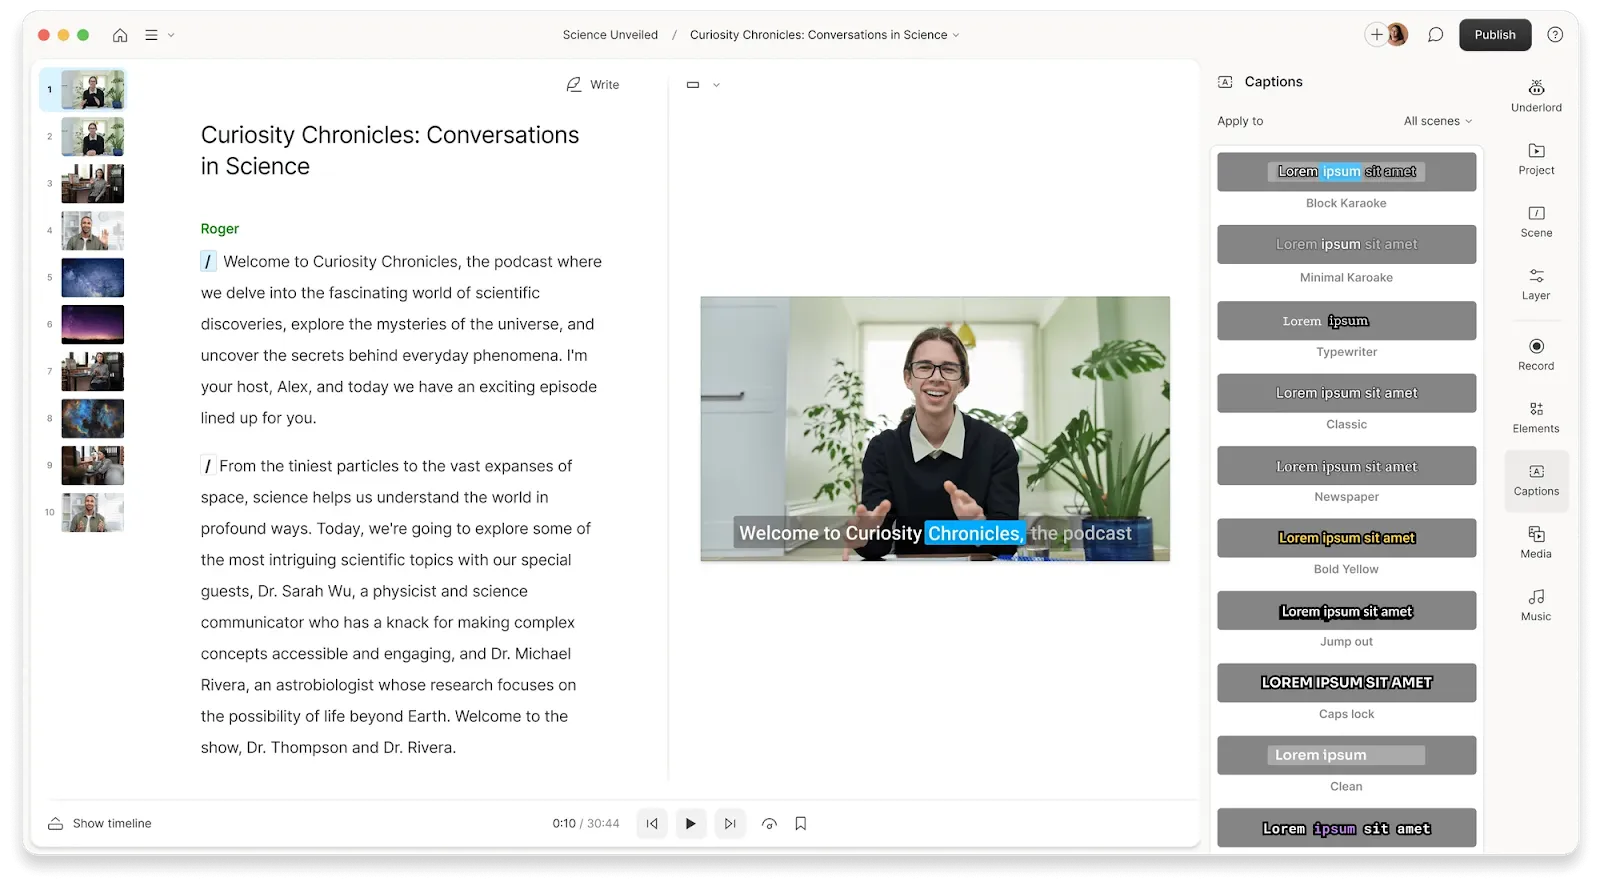Open the Elements panel
The height and width of the screenshot is (886, 1600).
point(1536,417)
